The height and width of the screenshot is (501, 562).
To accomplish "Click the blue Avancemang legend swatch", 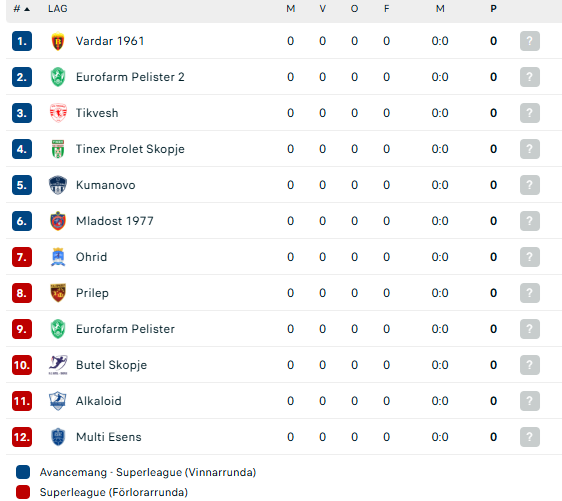I will (23, 472).
